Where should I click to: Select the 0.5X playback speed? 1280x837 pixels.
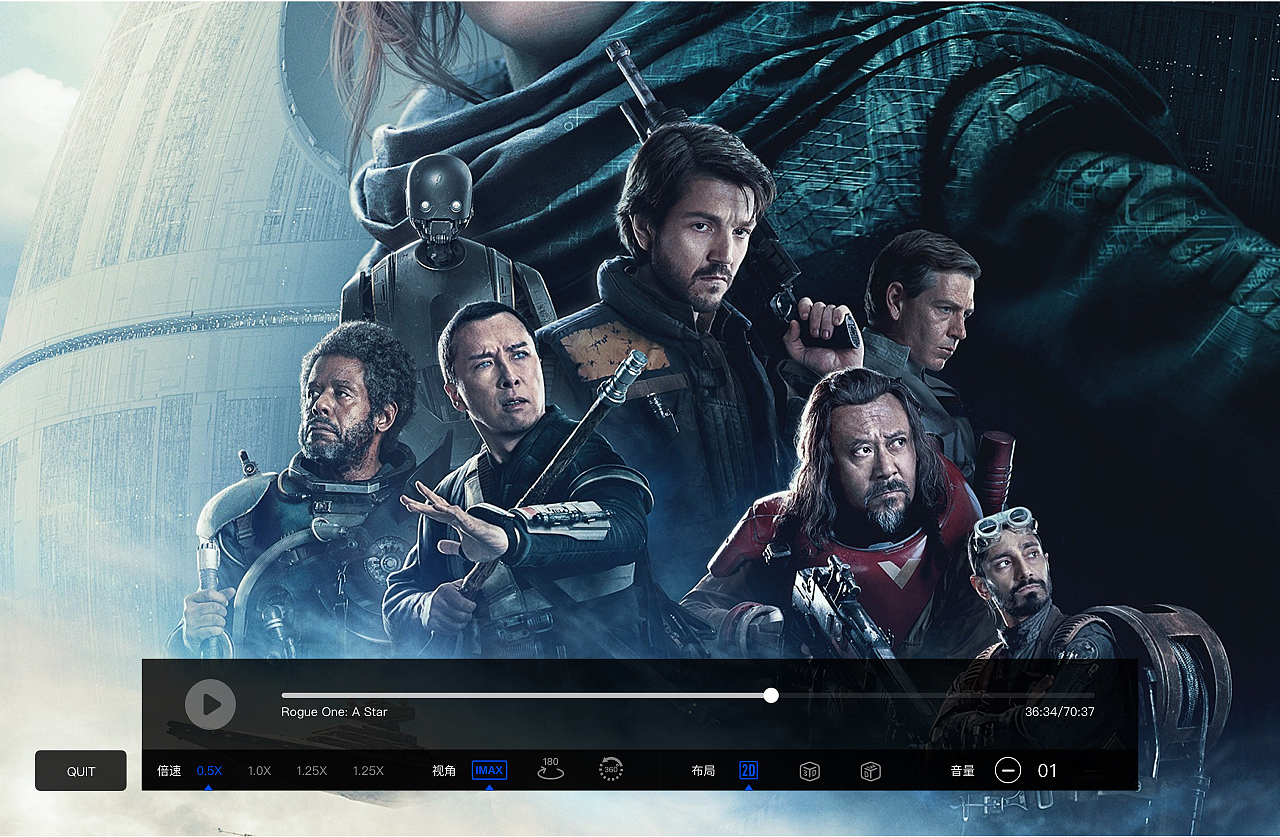[x=209, y=771]
